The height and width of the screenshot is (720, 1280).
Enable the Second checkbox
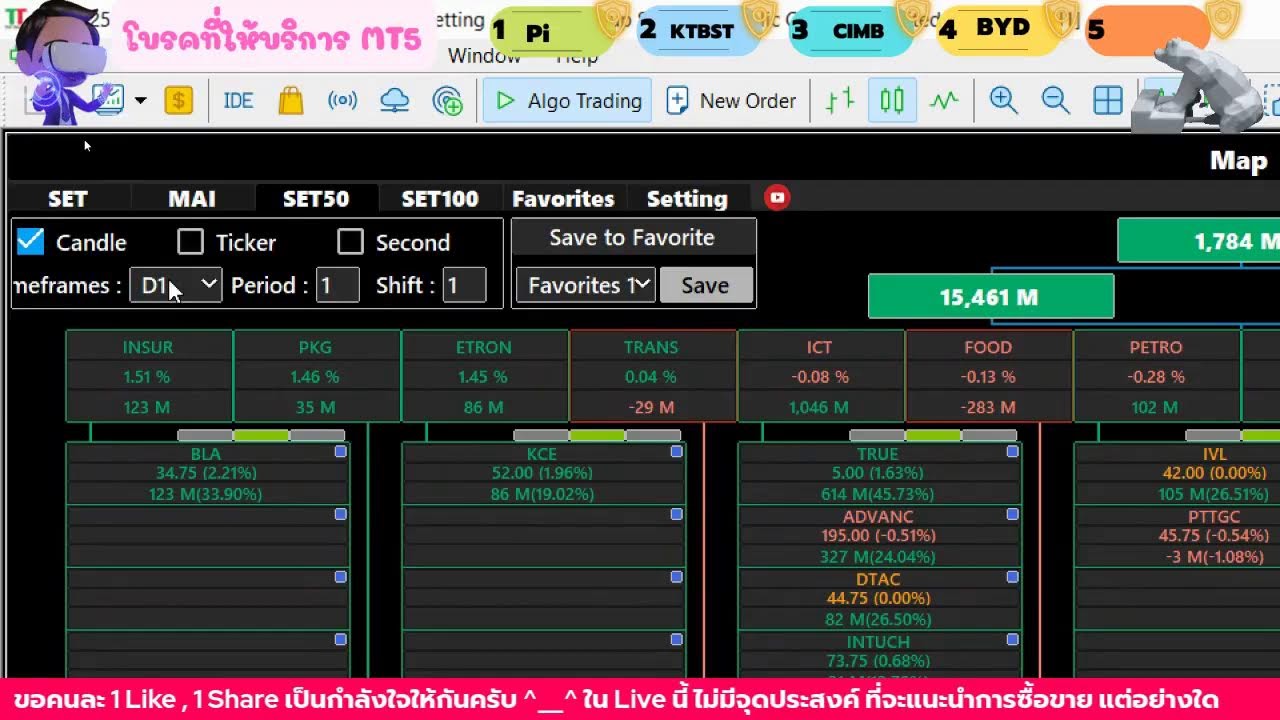350,242
